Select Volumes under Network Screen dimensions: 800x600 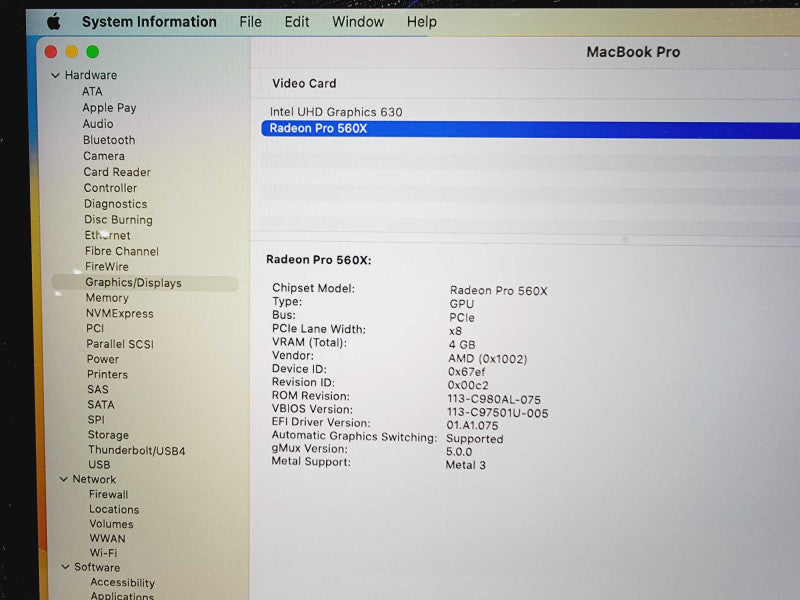(111, 524)
